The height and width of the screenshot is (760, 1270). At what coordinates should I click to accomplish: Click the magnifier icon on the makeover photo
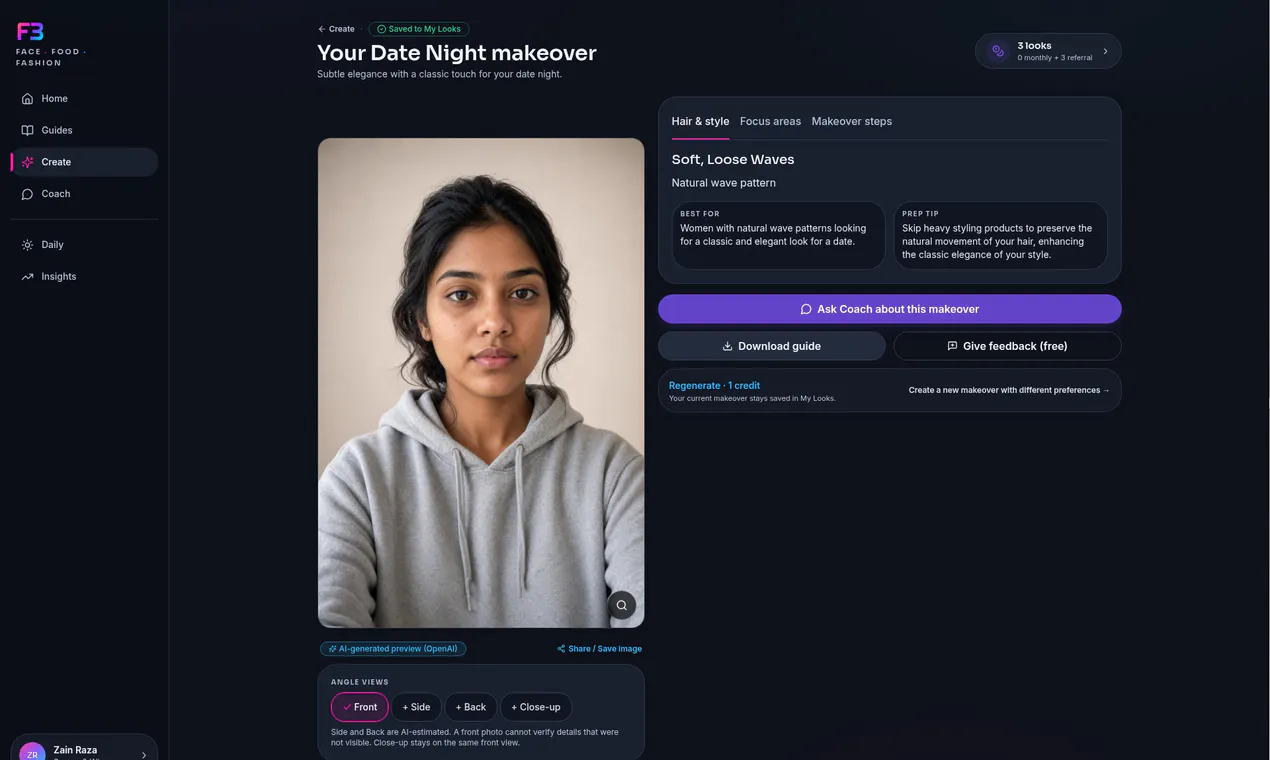(621, 605)
